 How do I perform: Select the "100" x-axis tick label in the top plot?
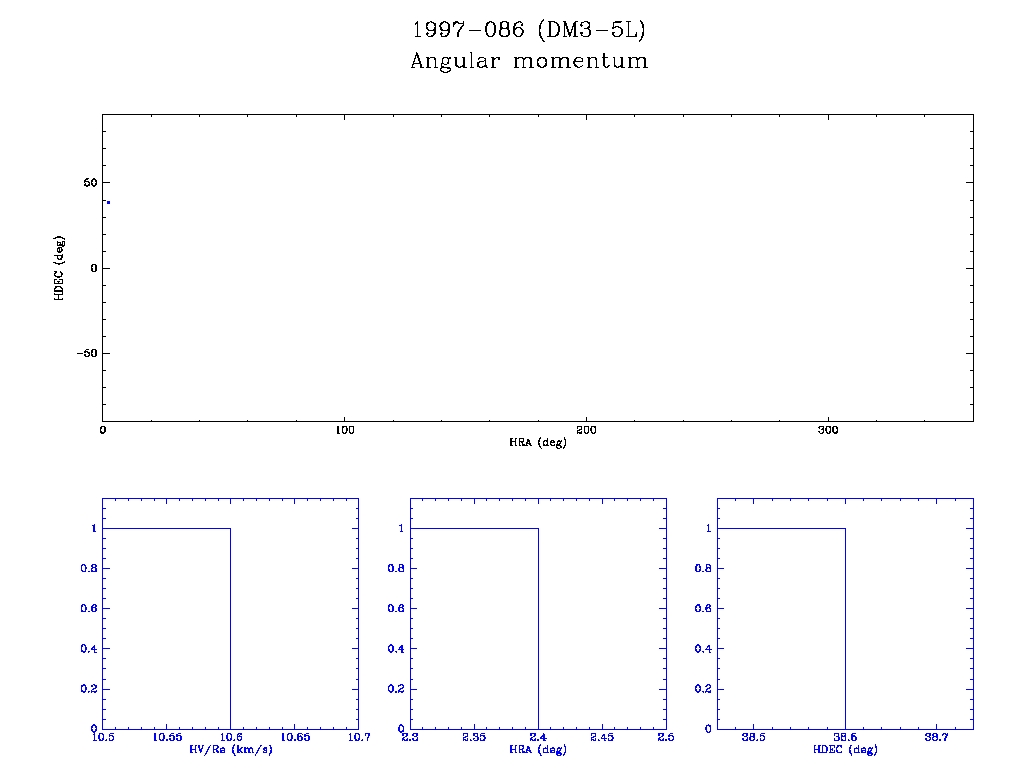[344, 430]
